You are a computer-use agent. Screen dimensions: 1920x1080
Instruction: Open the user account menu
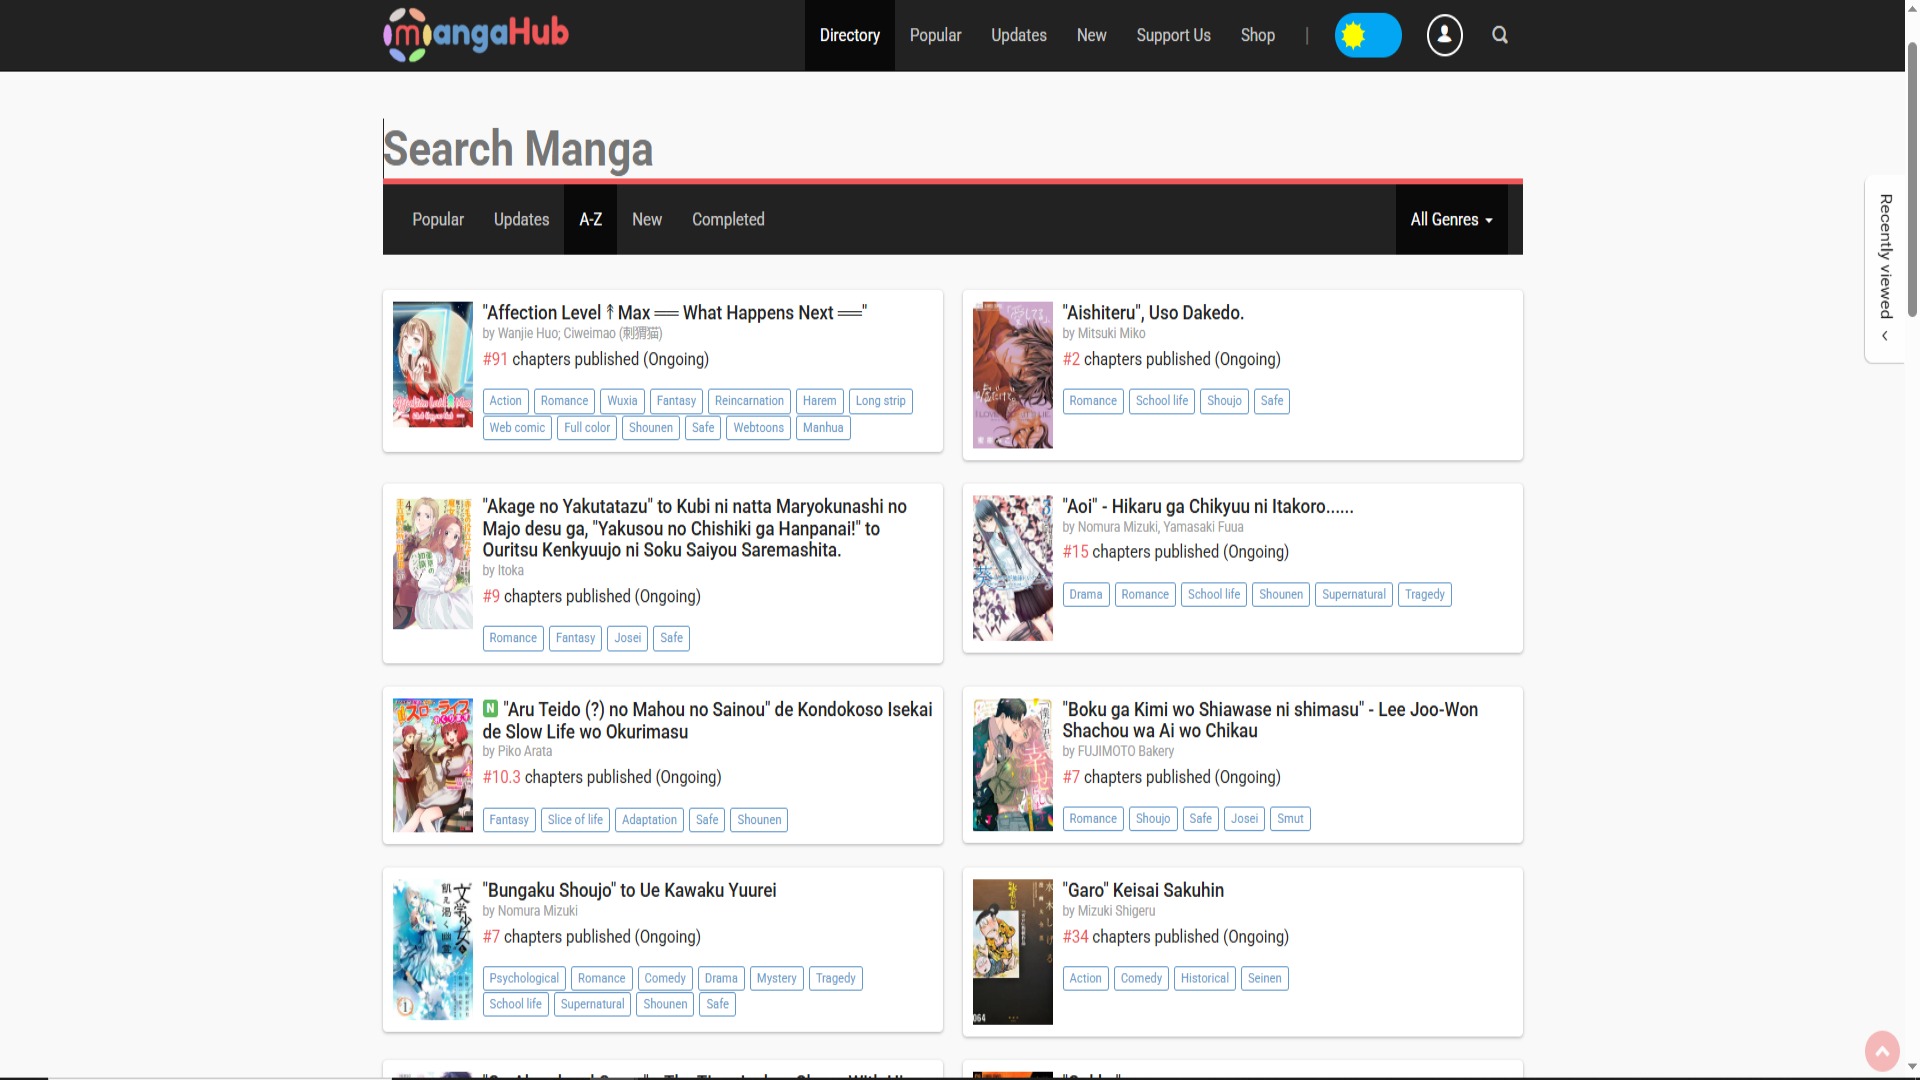(x=1444, y=35)
